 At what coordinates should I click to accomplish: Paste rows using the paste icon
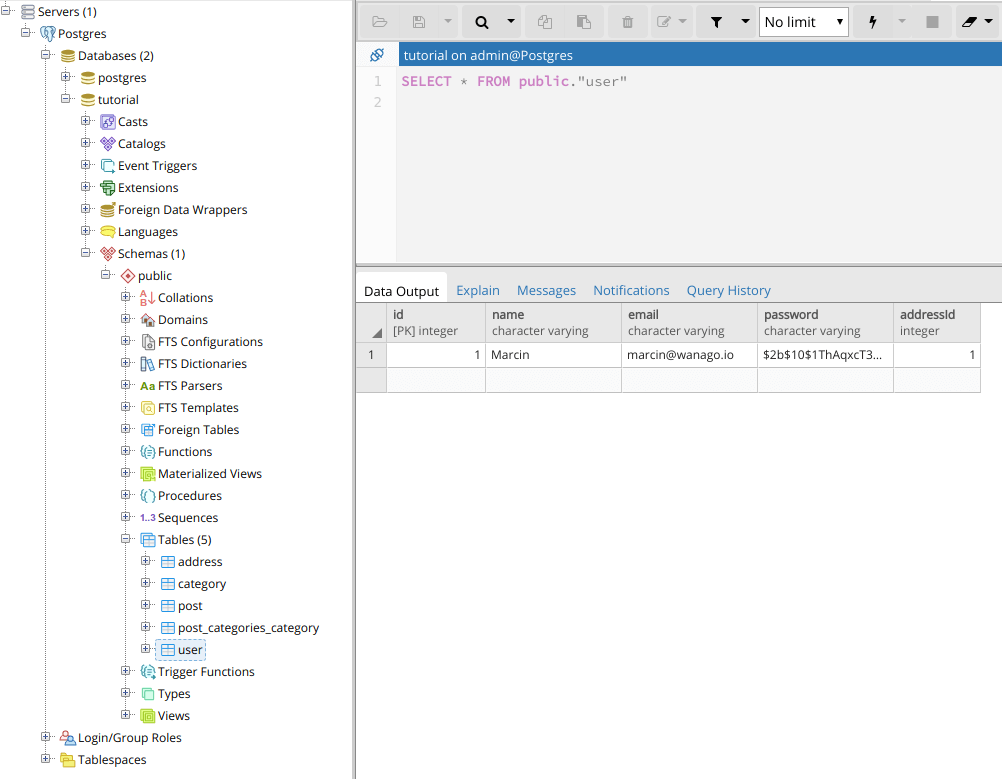[x=585, y=21]
